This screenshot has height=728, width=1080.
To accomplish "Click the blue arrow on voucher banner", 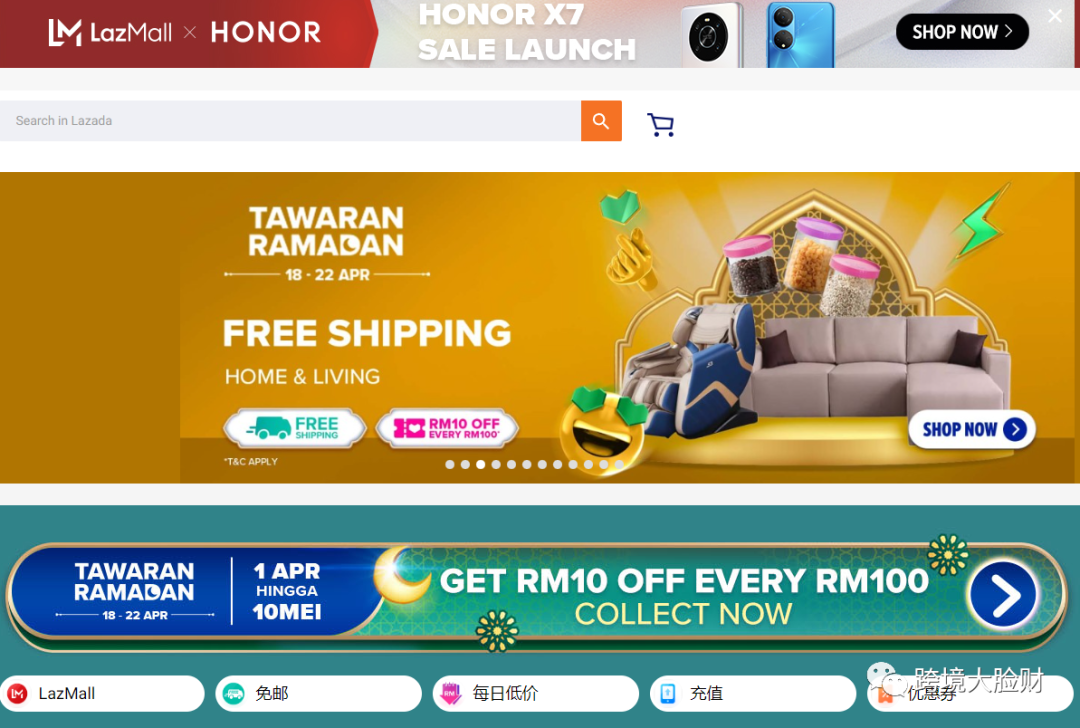I will point(1003,594).
